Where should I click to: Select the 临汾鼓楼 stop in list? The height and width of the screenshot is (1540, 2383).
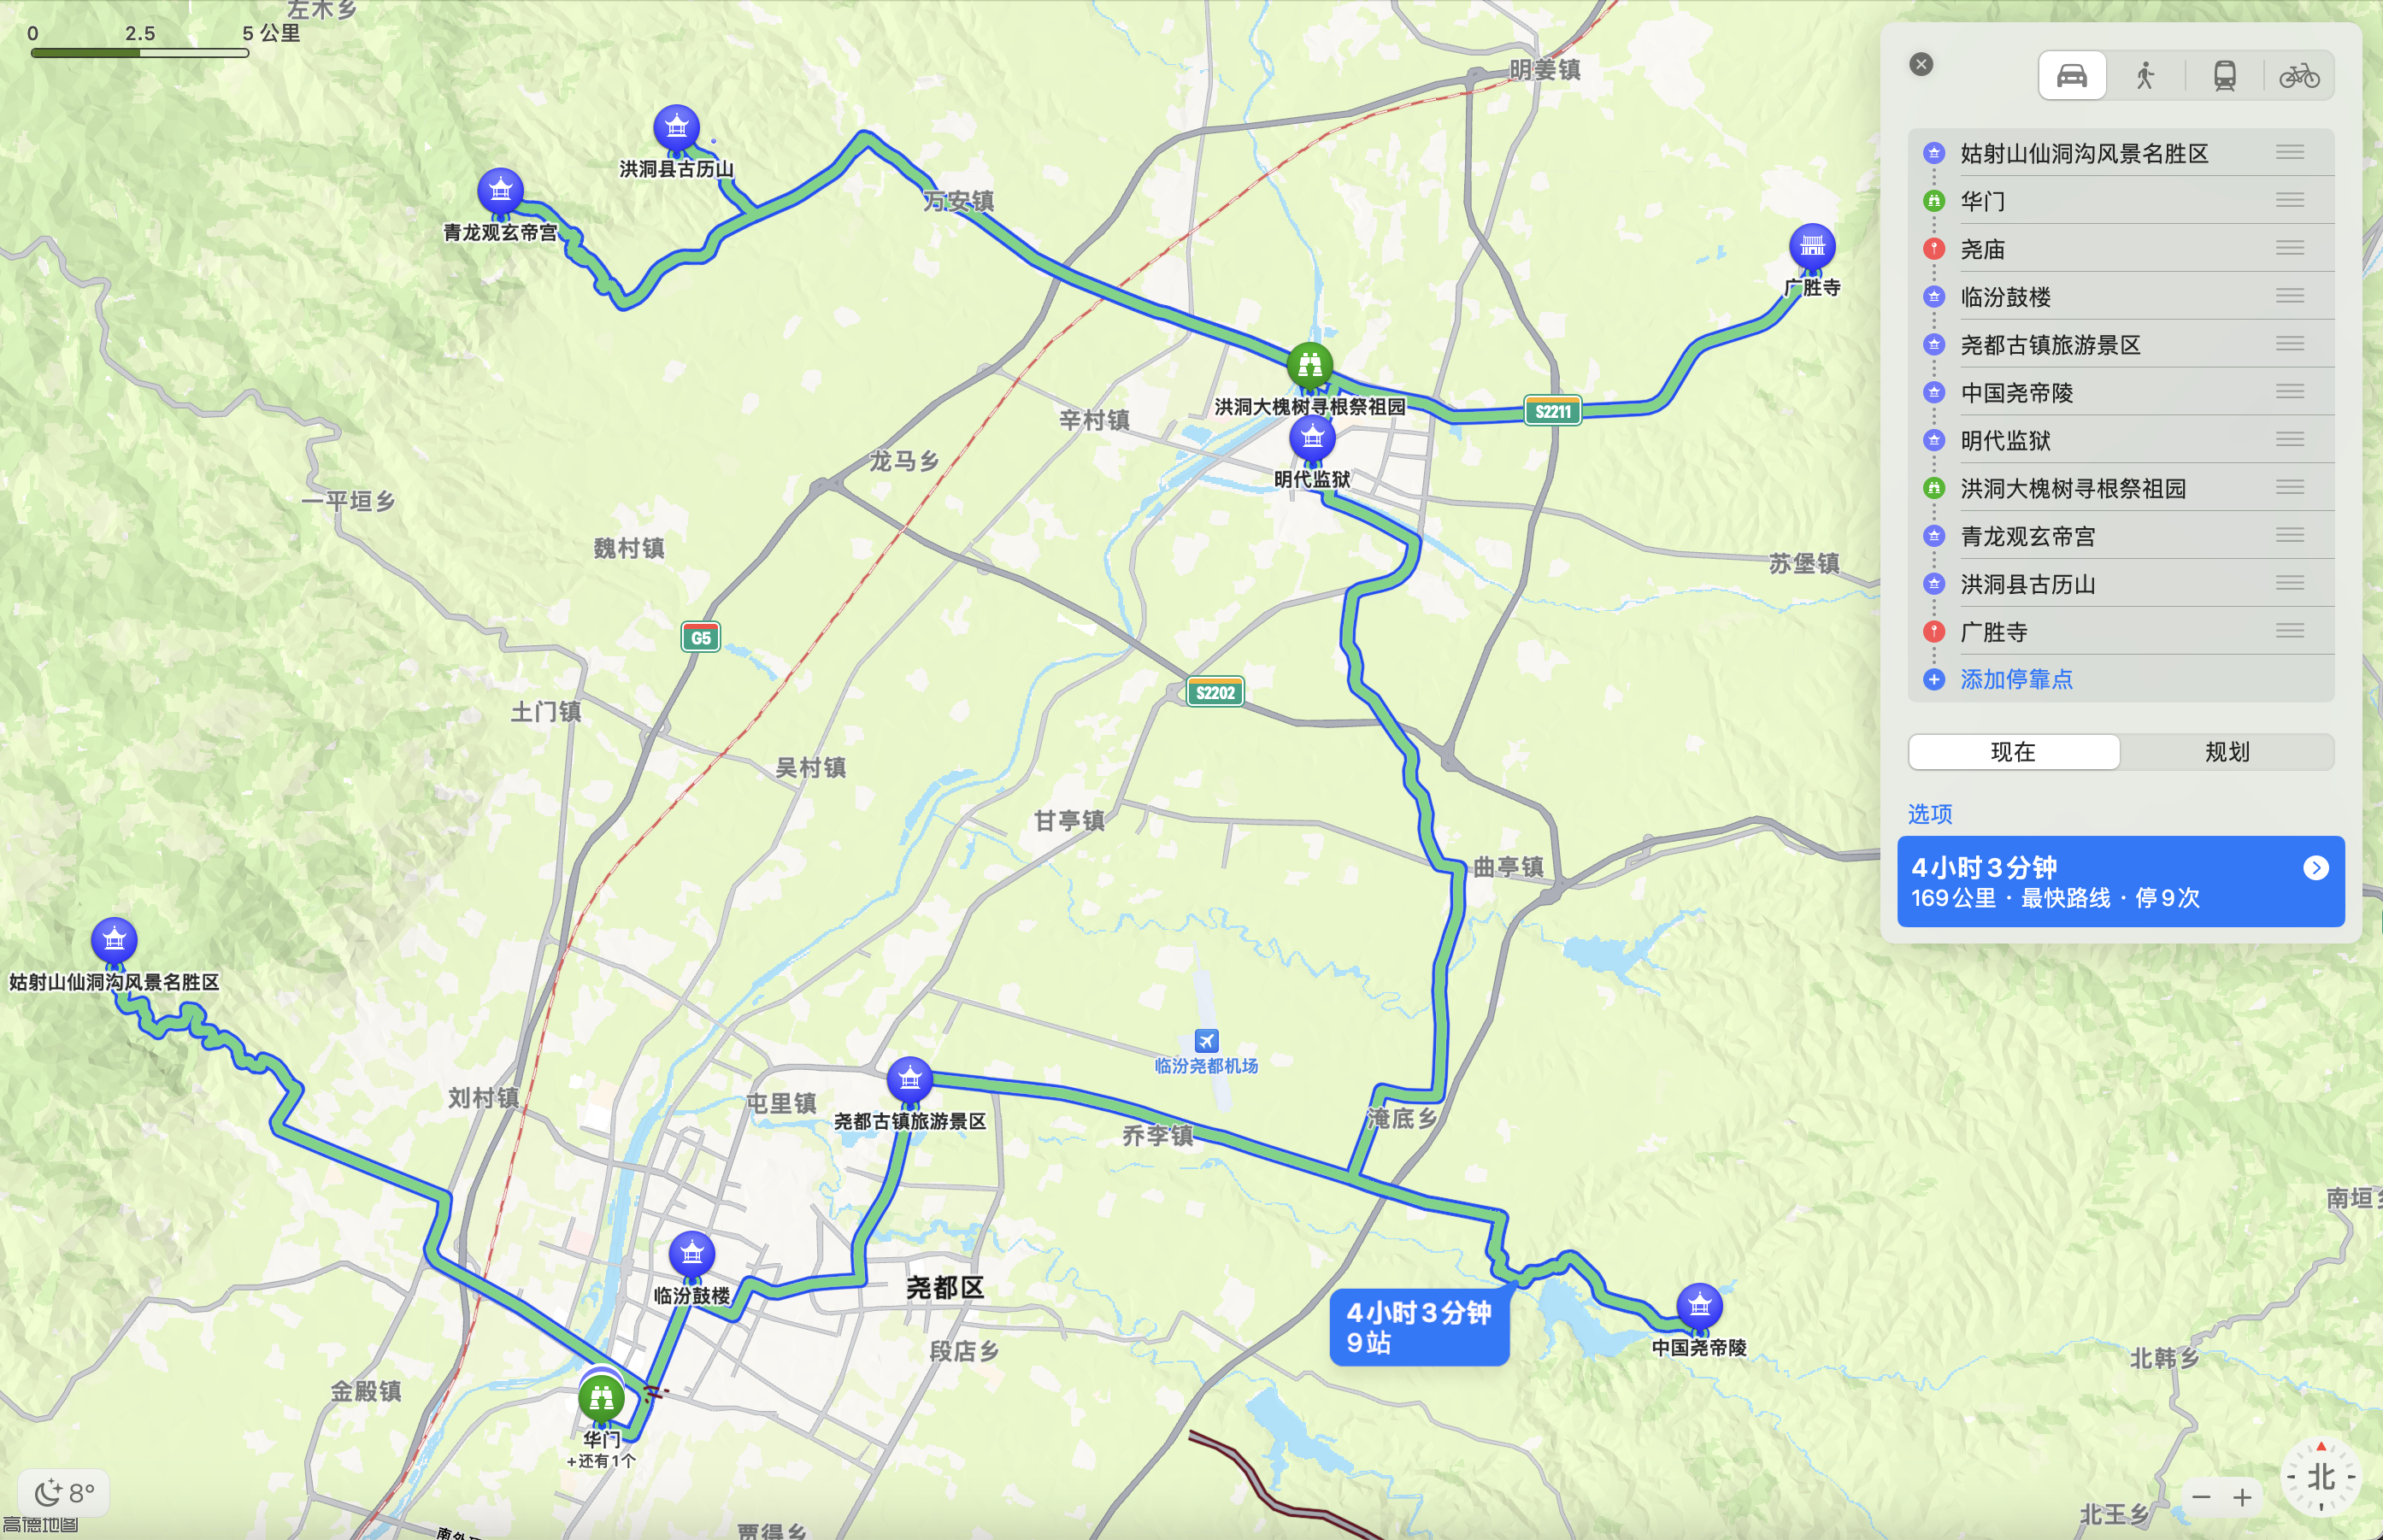[x=2006, y=297]
